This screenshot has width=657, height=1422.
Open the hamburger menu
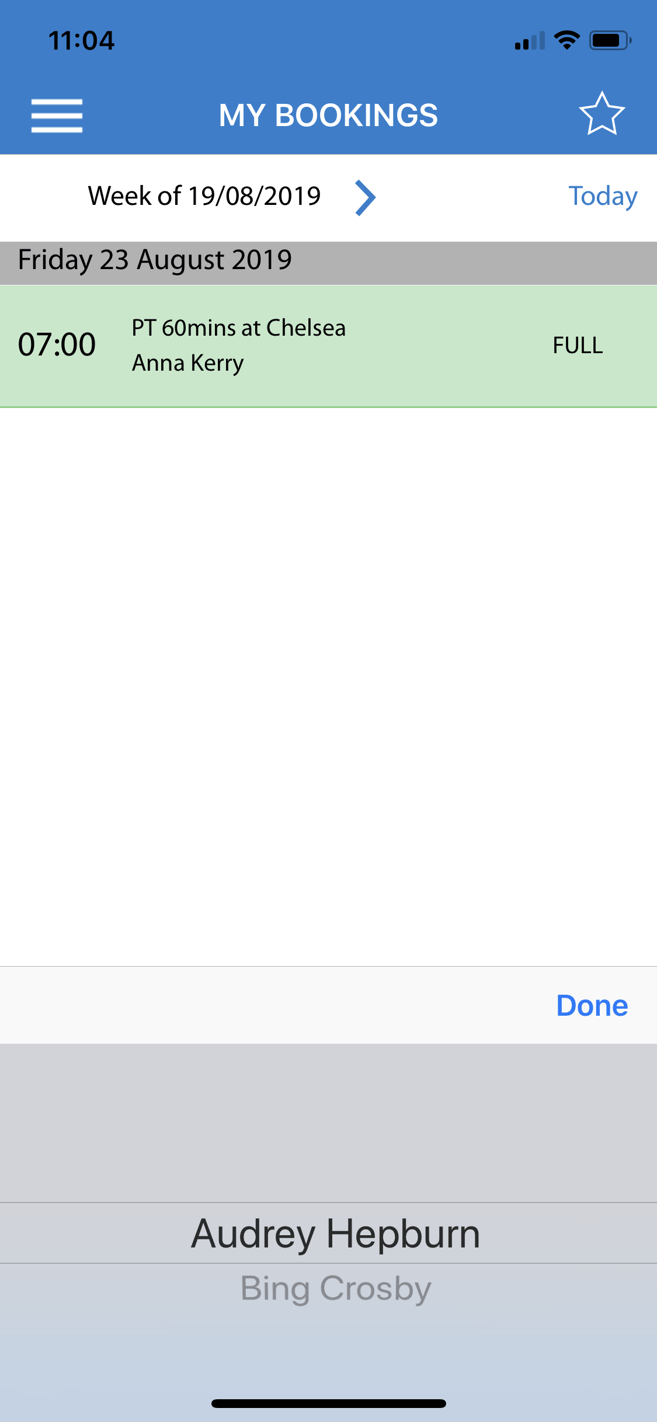click(57, 116)
